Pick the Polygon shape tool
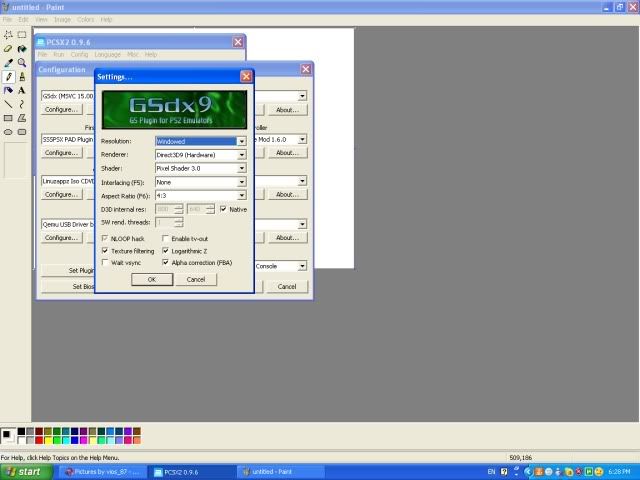The height and width of the screenshot is (480, 640). pyautogui.click(x=22, y=118)
